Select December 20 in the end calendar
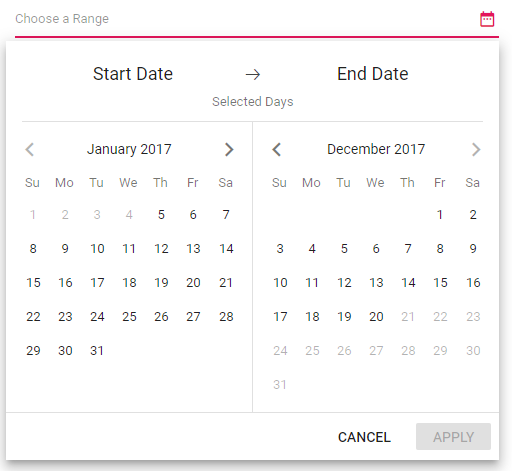This screenshot has width=512, height=471. (x=376, y=317)
